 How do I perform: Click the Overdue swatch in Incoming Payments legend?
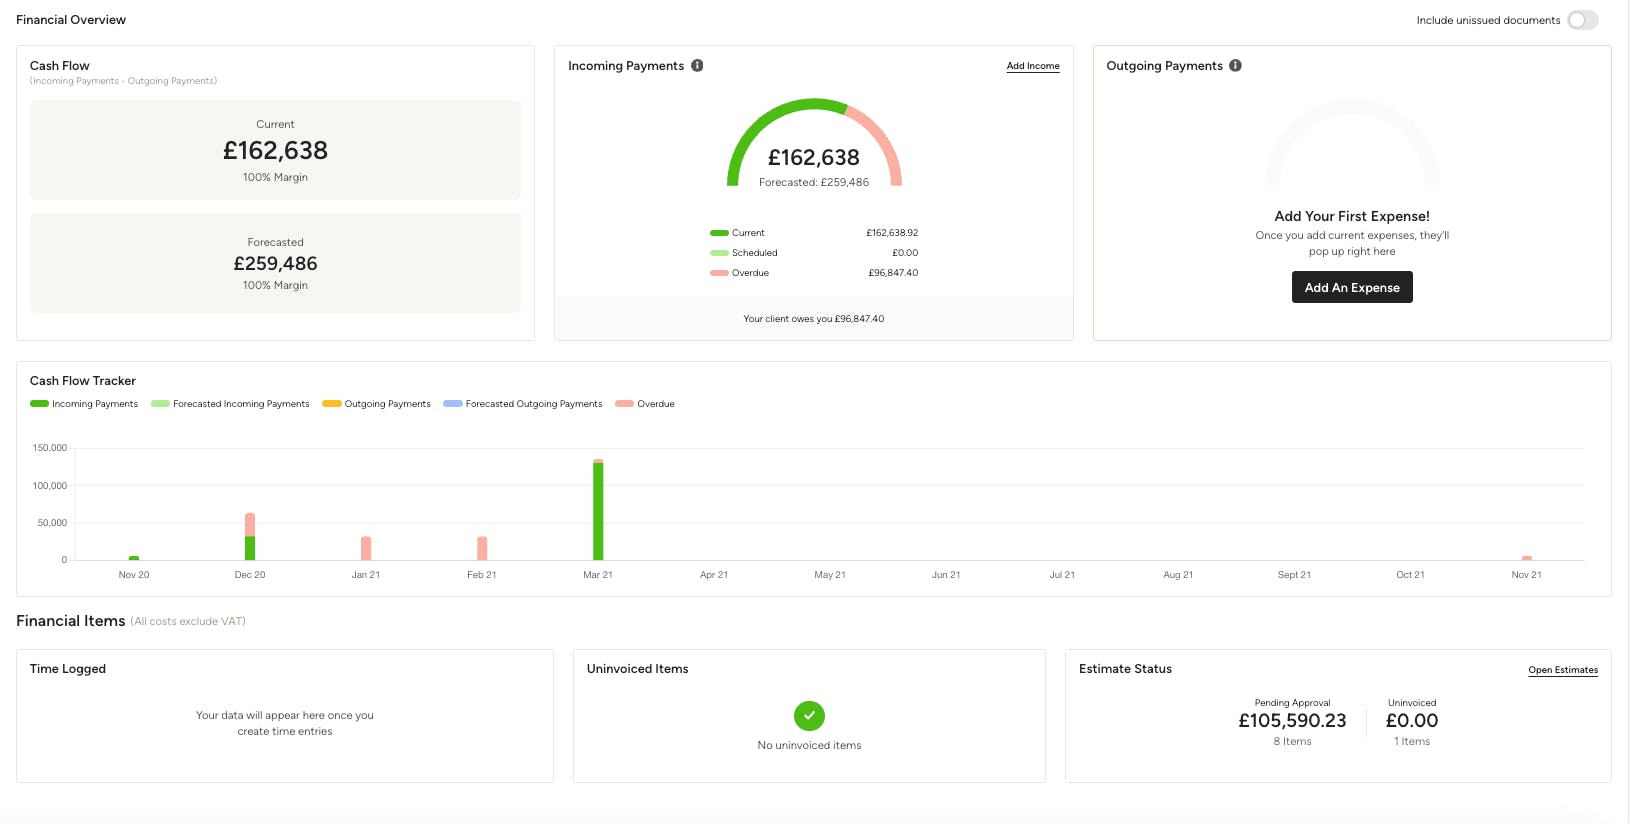[719, 273]
